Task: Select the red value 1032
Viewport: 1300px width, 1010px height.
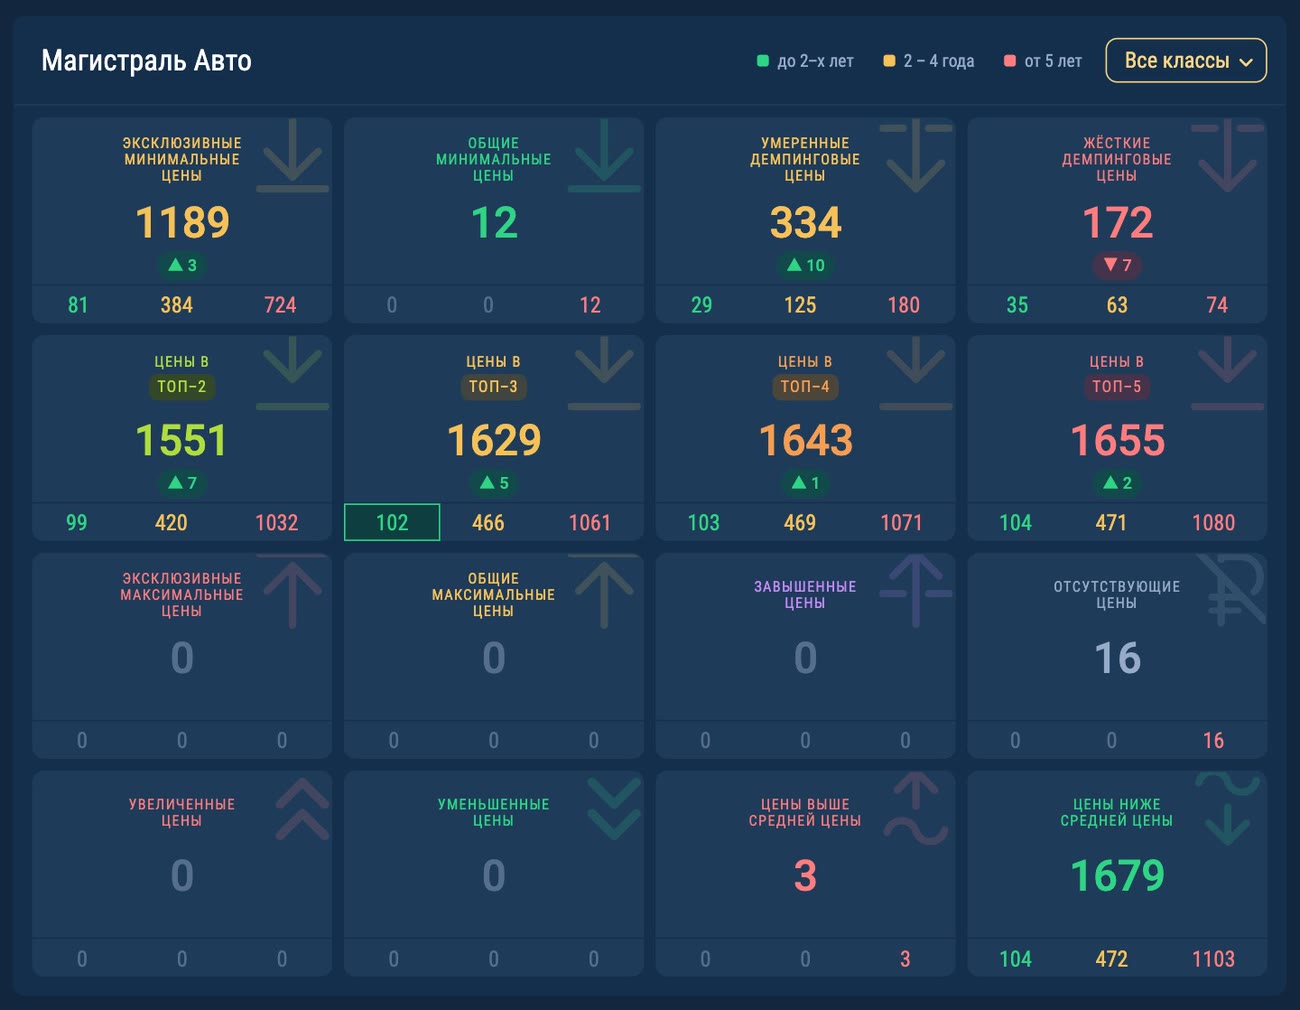Action: coord(277,523)
